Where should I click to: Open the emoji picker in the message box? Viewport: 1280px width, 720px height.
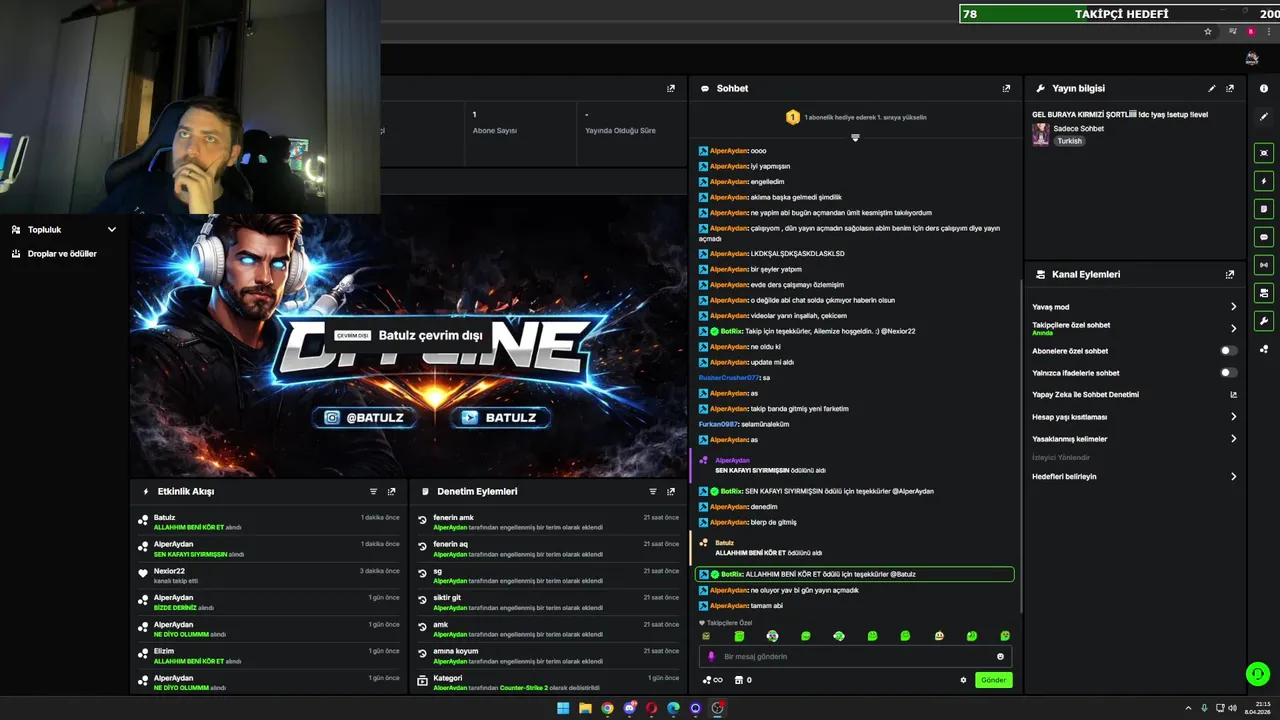click(1000, 657)
